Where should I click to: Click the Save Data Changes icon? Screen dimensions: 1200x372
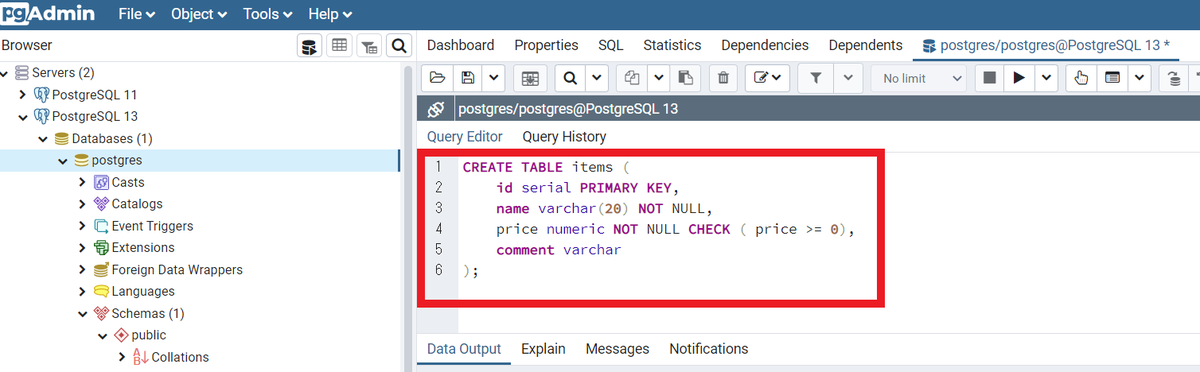point(531,78)
